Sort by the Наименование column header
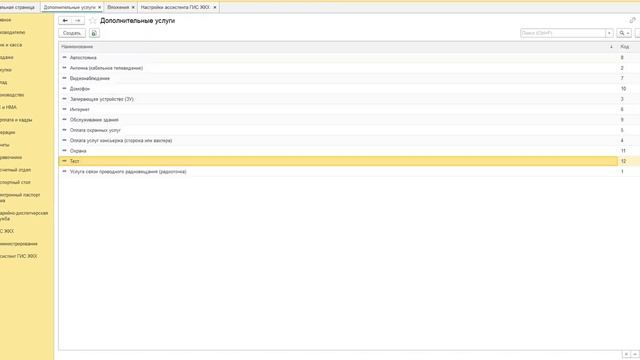Viewport: 640px width, 360px height. coord(337,47)
